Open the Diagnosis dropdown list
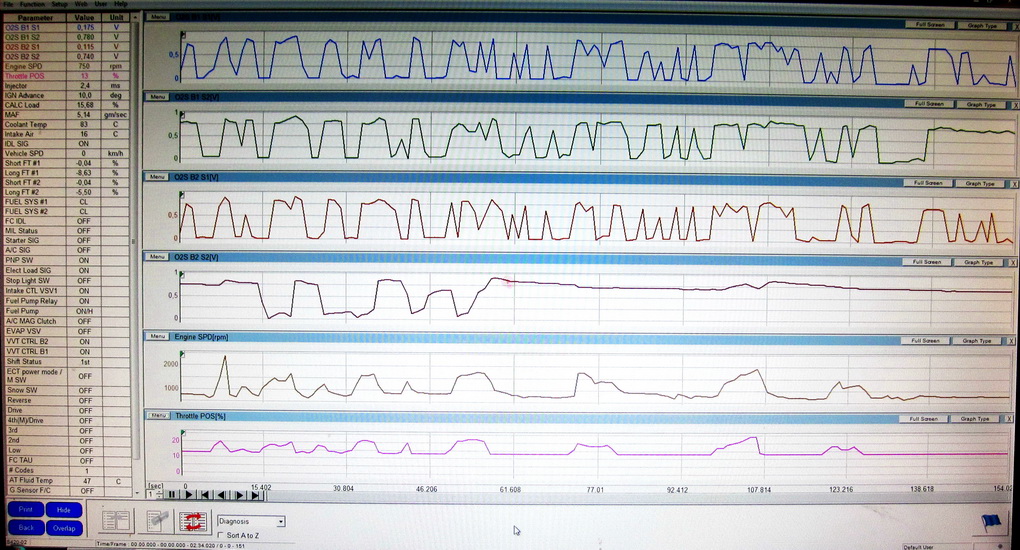The width and height of the screenshot is (1020, 550). [281, 521]
